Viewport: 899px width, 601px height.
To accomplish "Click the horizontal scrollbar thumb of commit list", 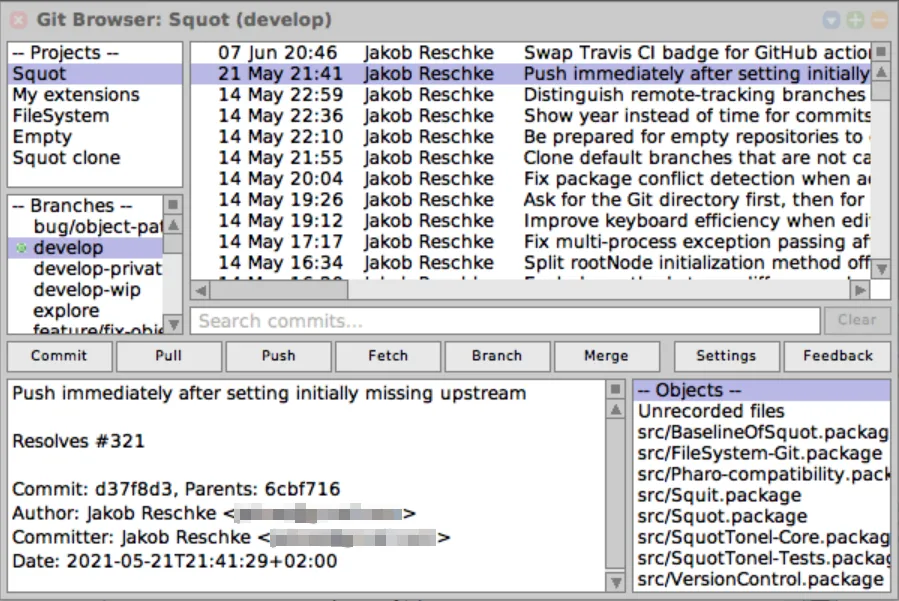I will (279, 290).
